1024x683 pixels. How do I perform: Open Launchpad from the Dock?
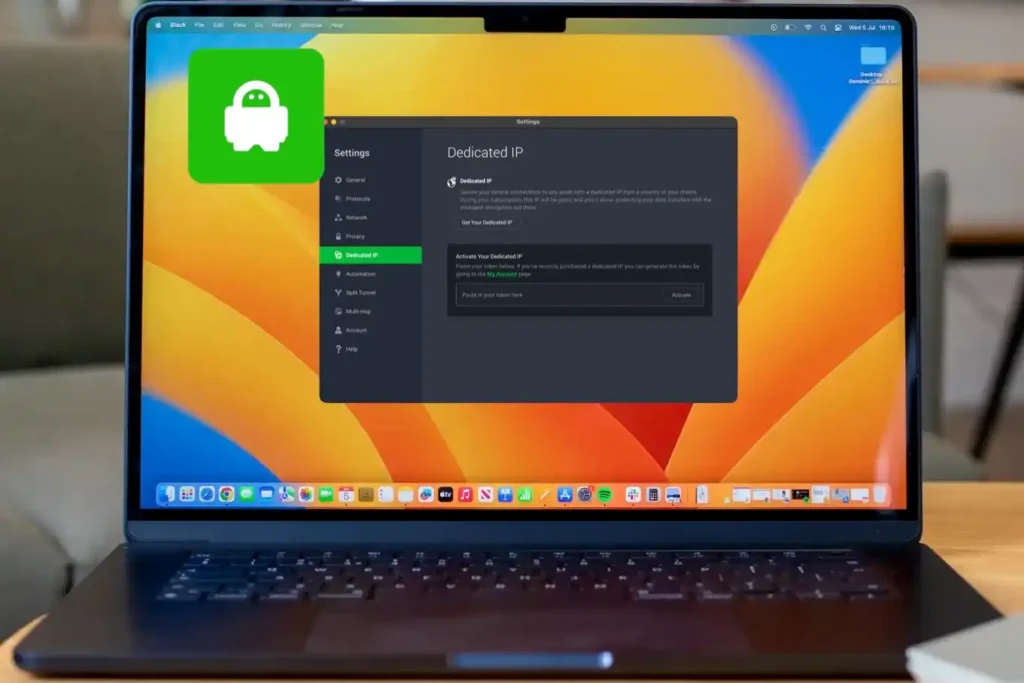point(187,494)
